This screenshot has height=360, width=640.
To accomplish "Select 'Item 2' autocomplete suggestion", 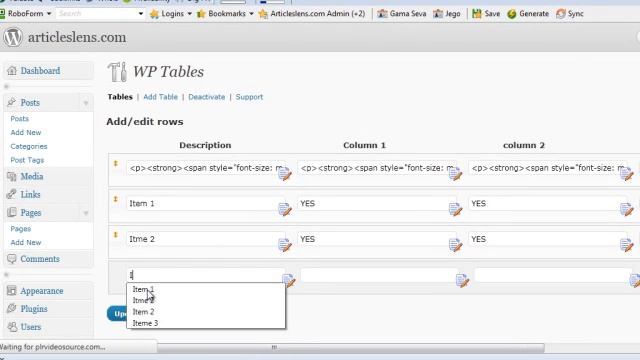I will 206,312.
